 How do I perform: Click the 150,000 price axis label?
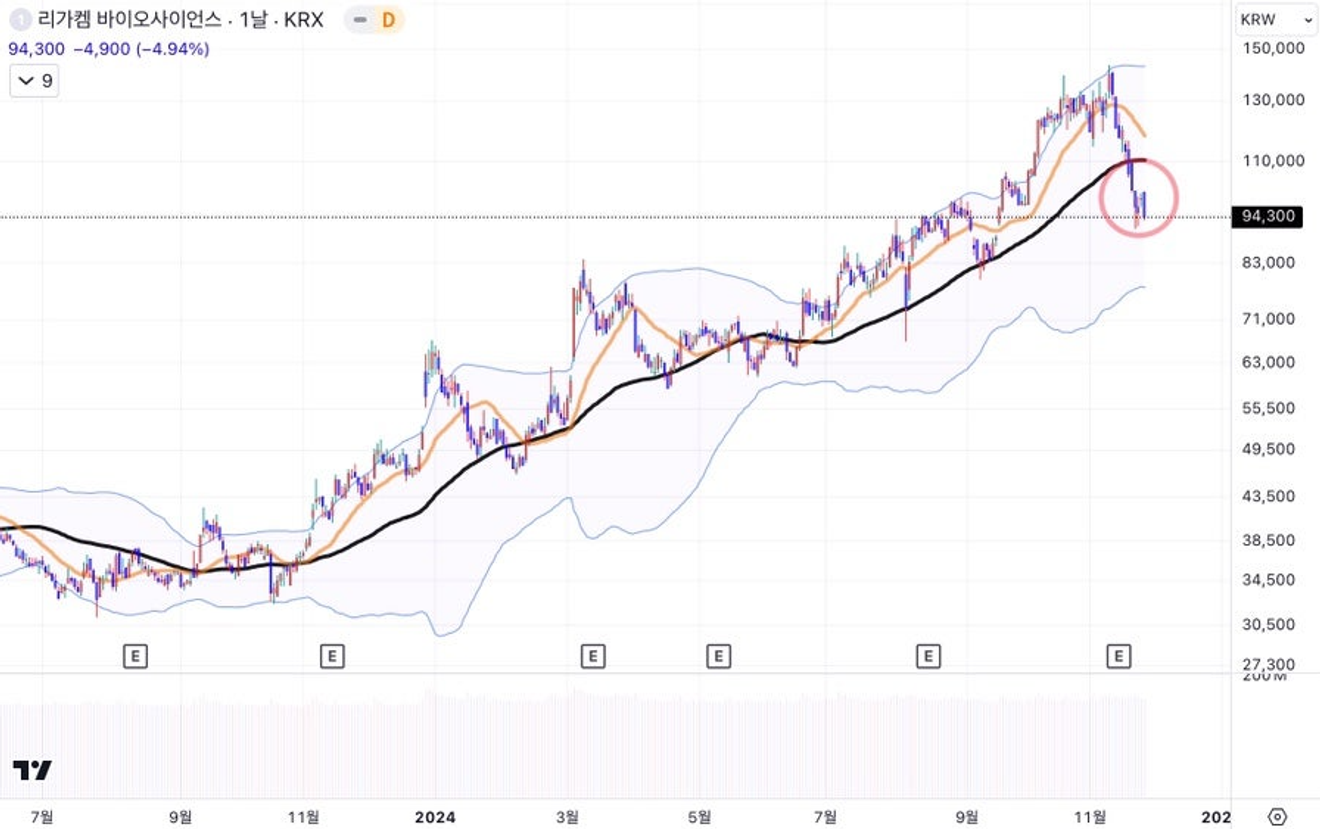(1274, 48)
